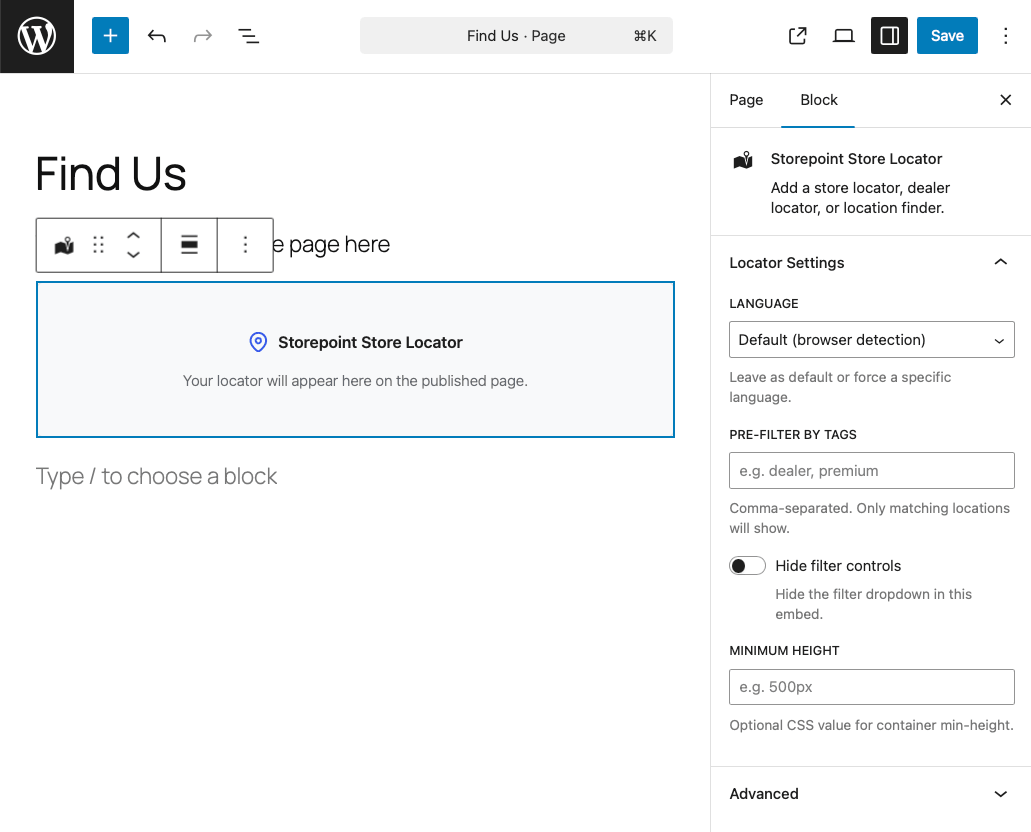Click the Save button
The height and width of the screenshot is (832, 1031).
coord(947,35)
